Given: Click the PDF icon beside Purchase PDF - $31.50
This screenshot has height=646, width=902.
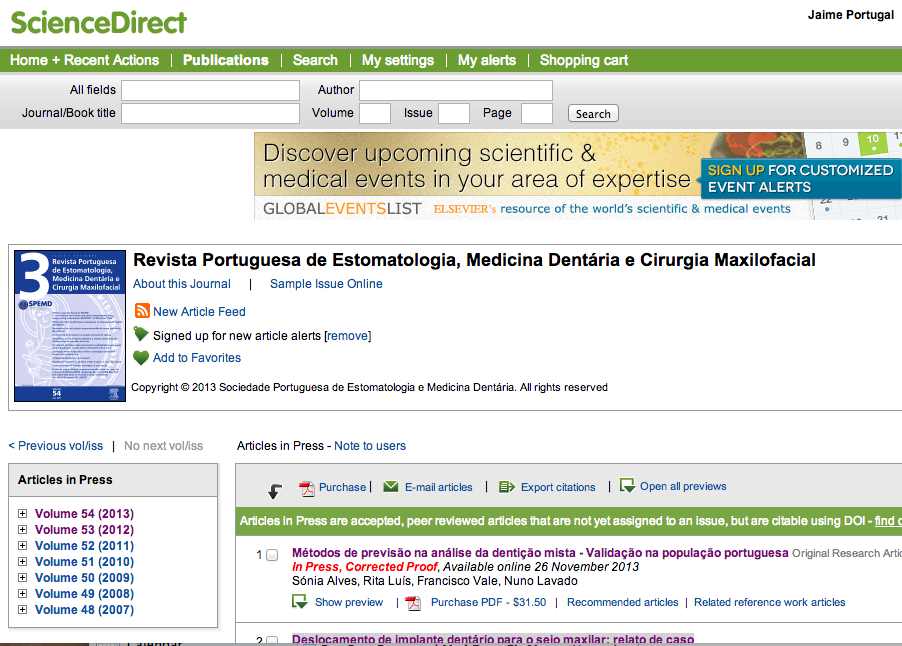Looking at the screenshot, I should pos(413,603).
